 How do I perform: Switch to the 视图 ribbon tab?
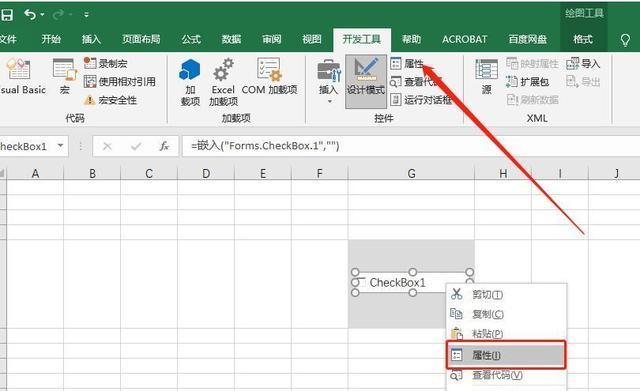pos(312,39)
